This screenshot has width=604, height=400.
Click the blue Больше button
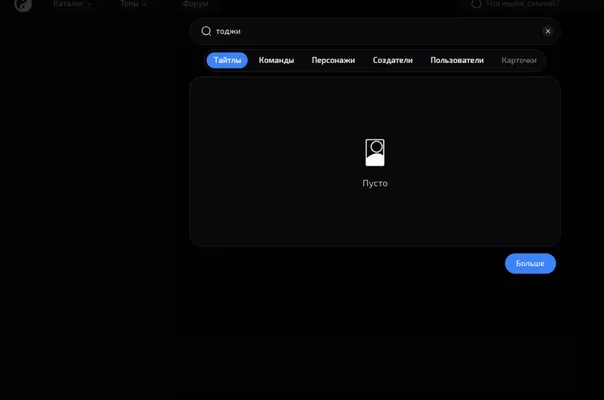point(530,264)
